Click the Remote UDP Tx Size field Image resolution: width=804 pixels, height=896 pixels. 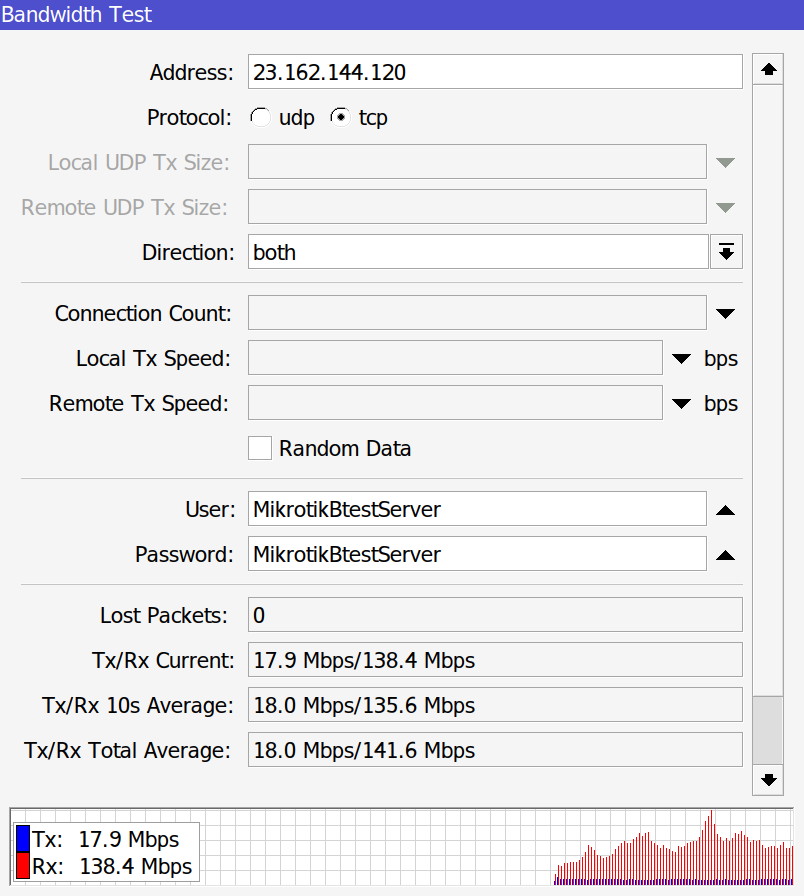[477, 207]
